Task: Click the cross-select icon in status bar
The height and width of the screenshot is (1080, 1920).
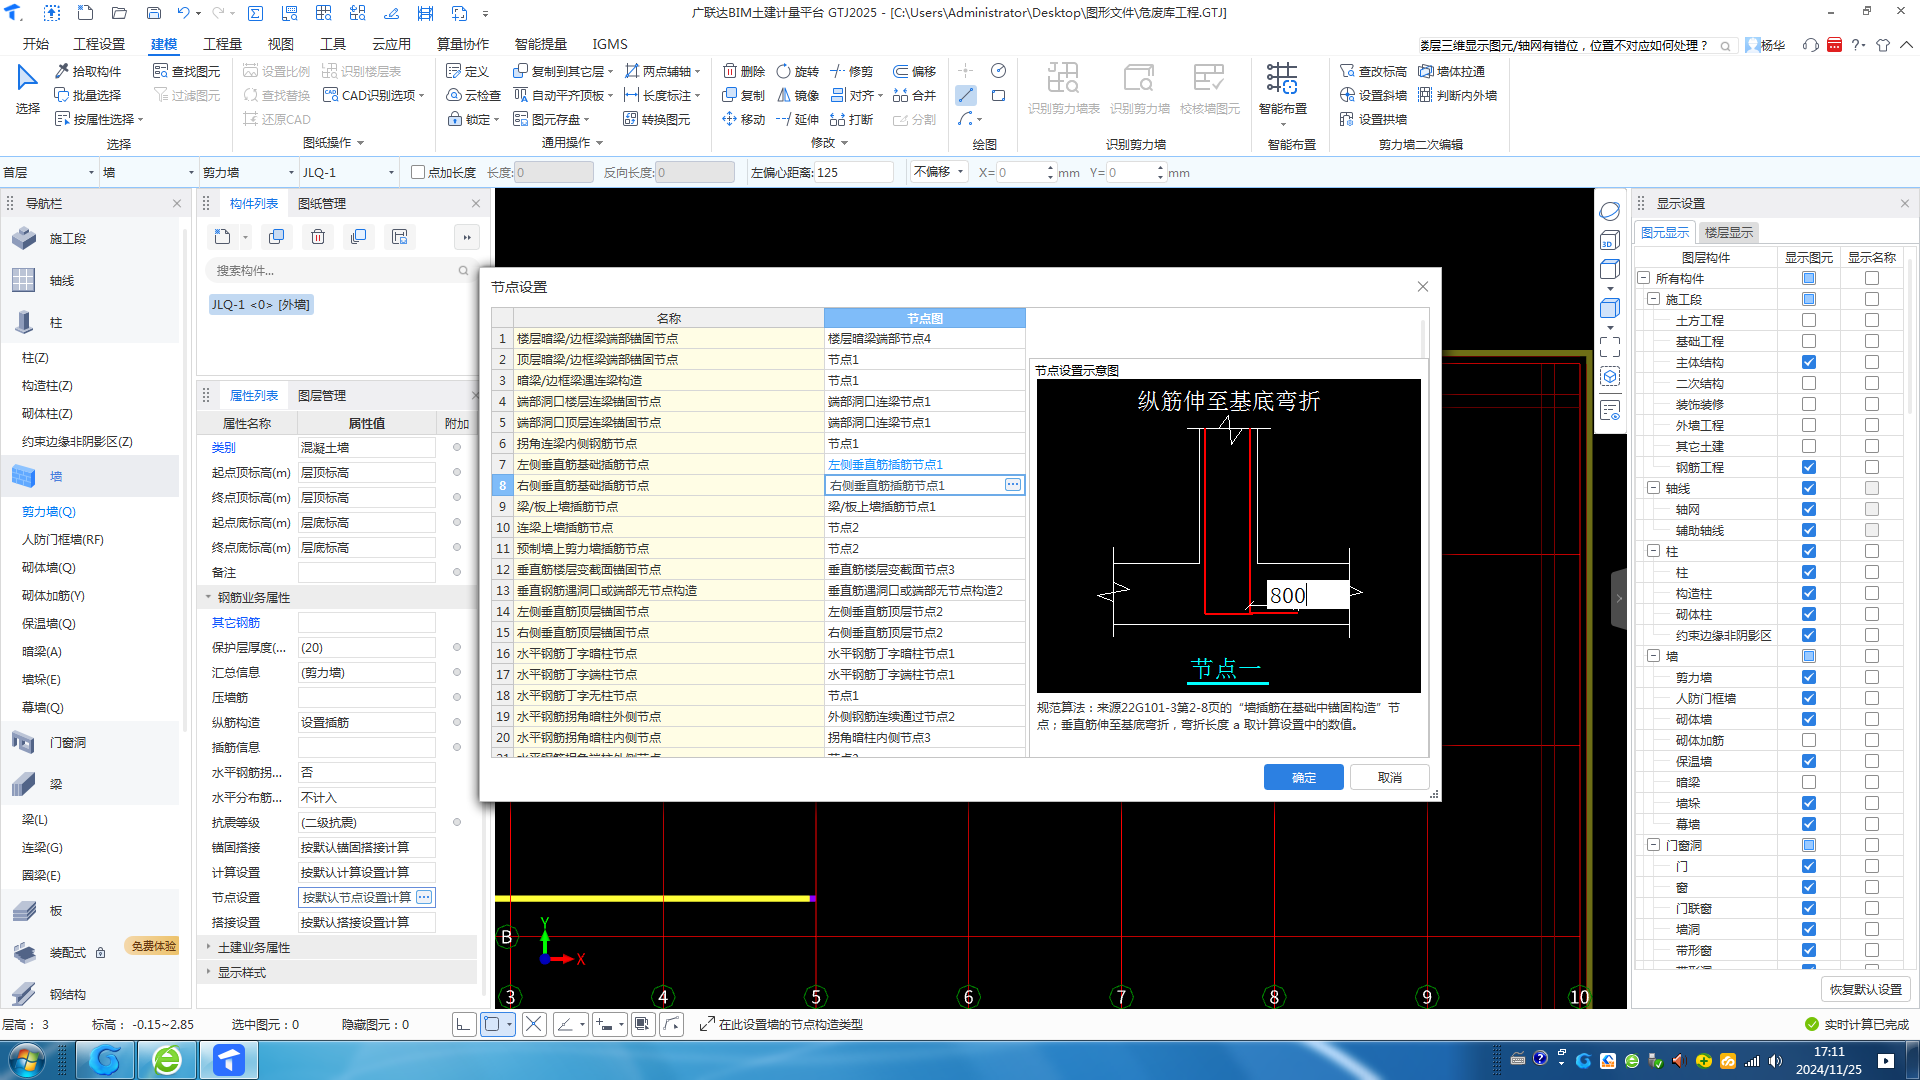Action: [x=534, y=1024]
